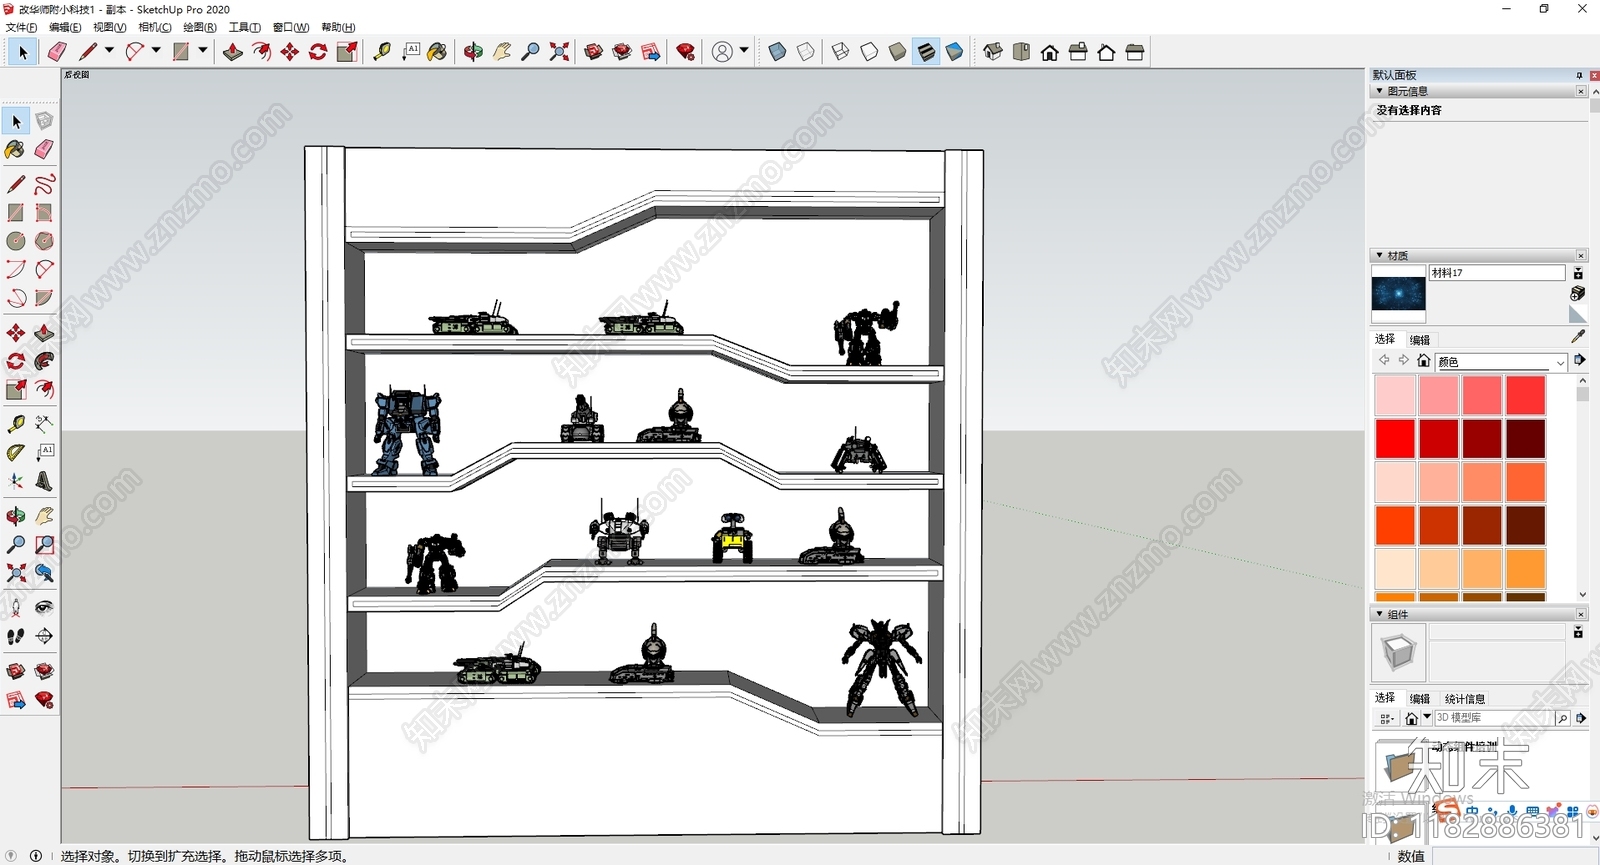
Task: Open the 绘图(R) menu
Action: [x=199, y=27]
